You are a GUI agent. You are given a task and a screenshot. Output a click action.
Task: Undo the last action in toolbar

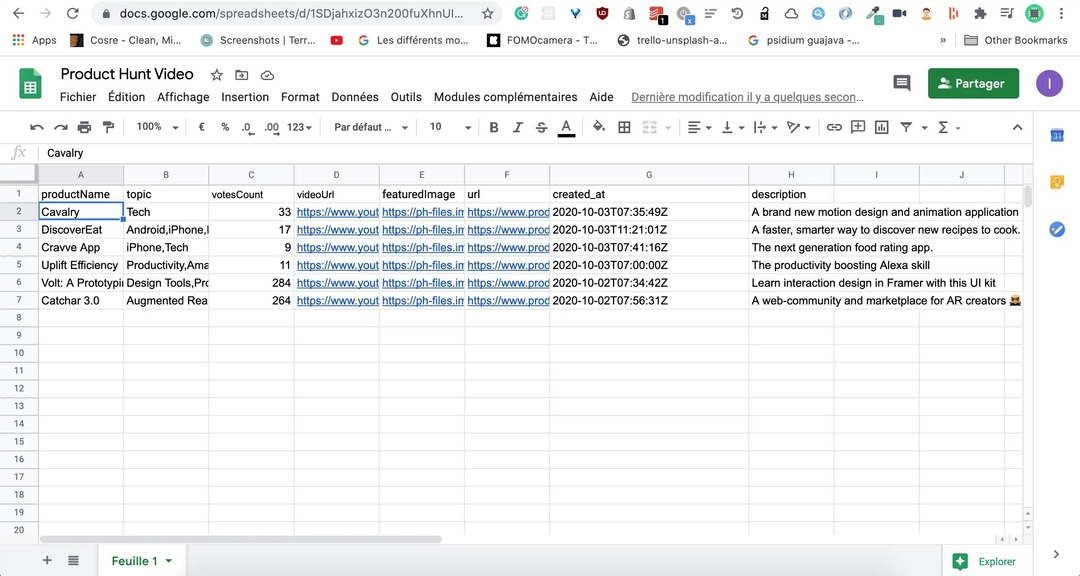[x=37, y=127]
